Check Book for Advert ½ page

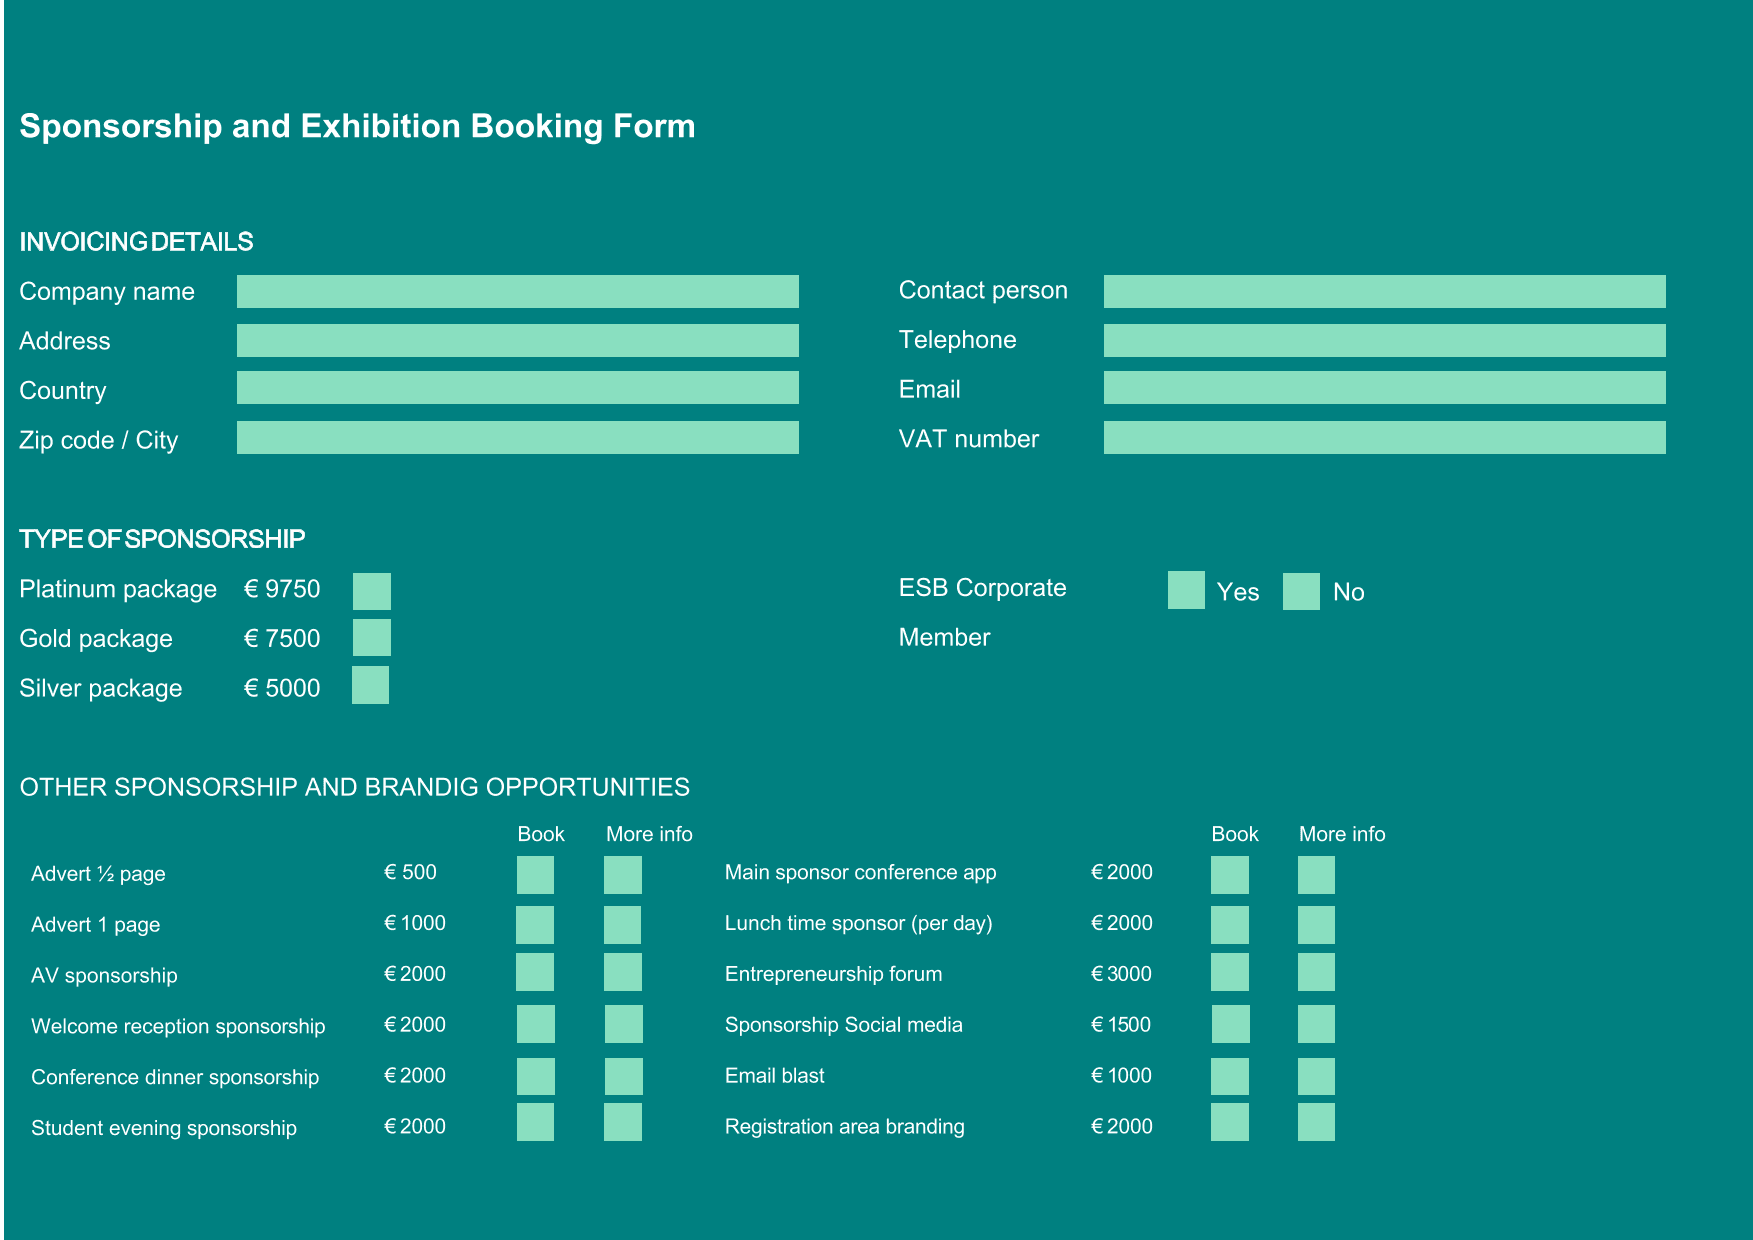[535, 875]
